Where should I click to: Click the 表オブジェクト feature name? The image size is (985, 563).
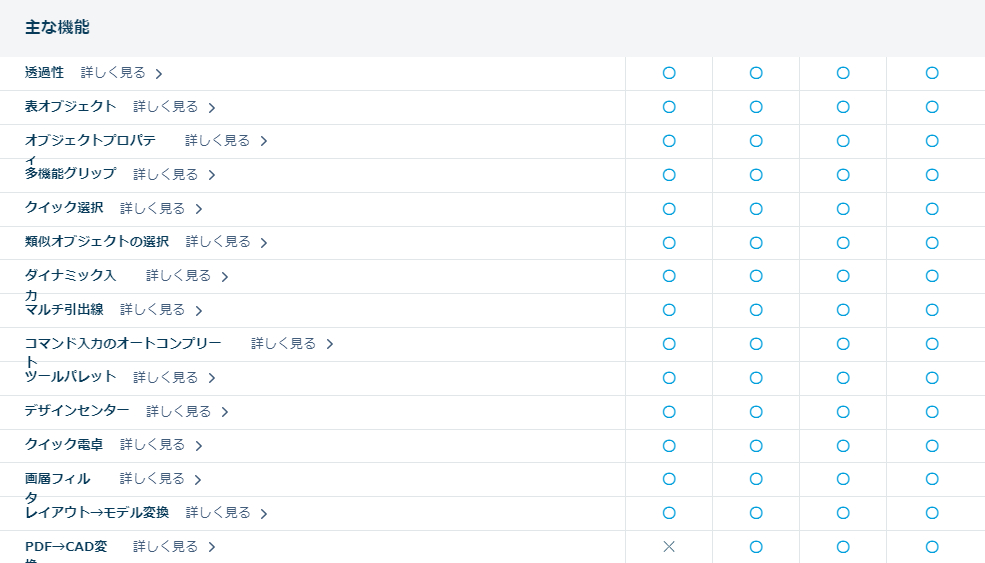70,106
